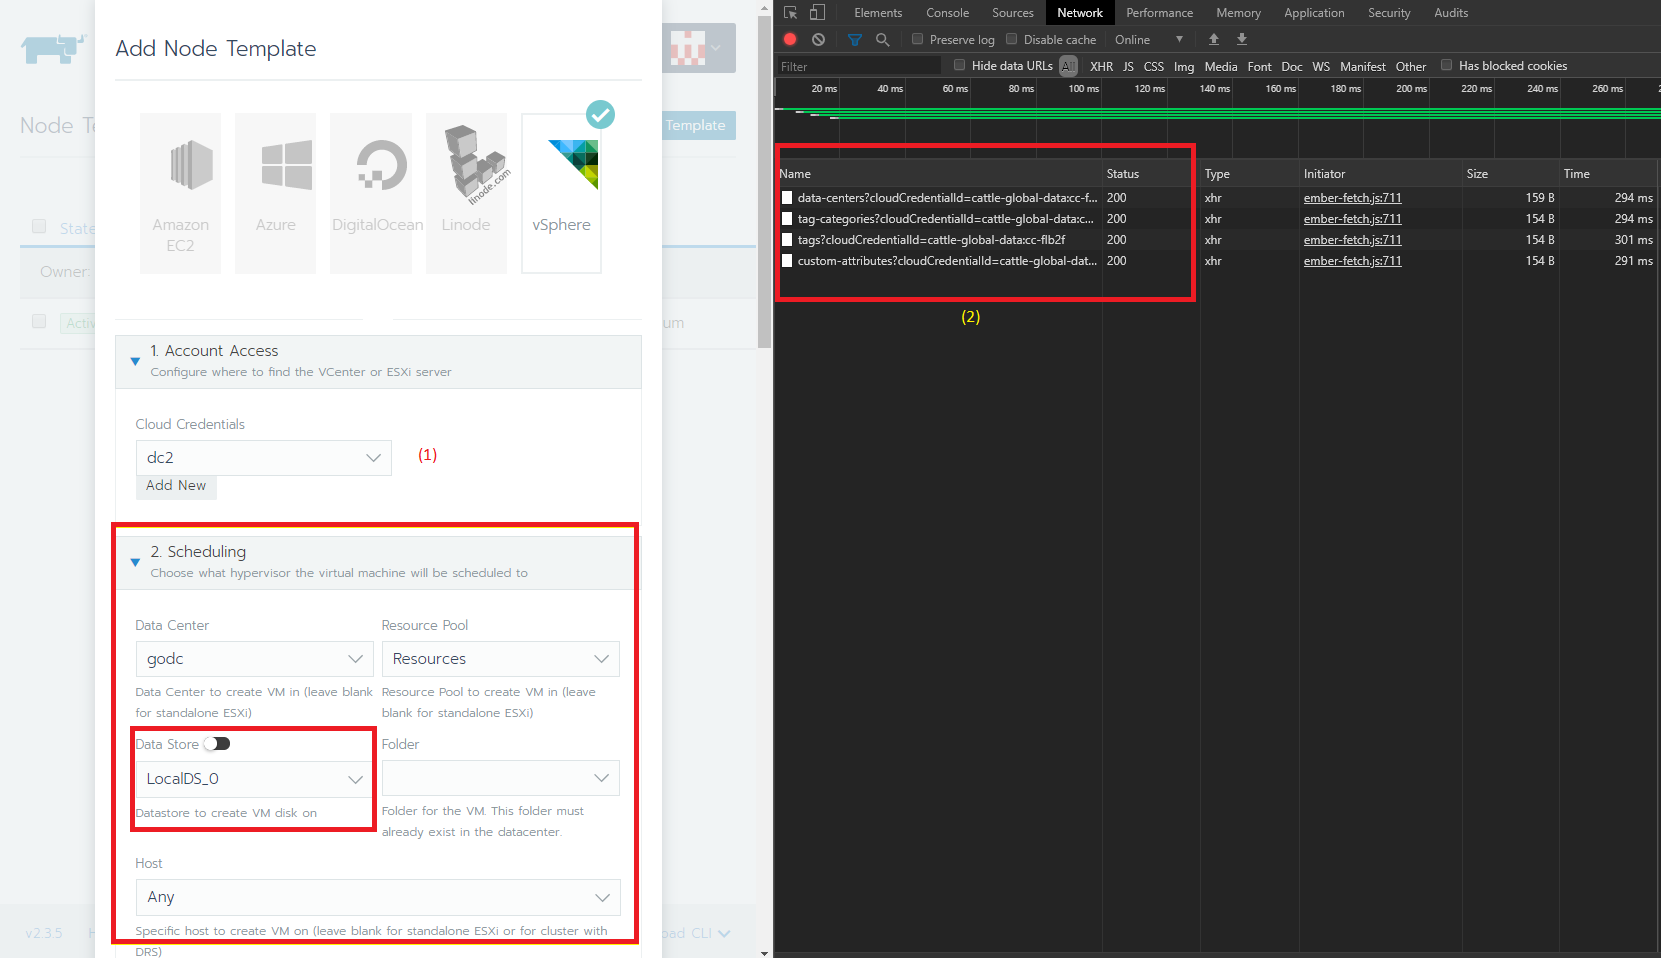Click the network filter input field
The width and height of the screenshot is (1661, 958).
point(855,65)
